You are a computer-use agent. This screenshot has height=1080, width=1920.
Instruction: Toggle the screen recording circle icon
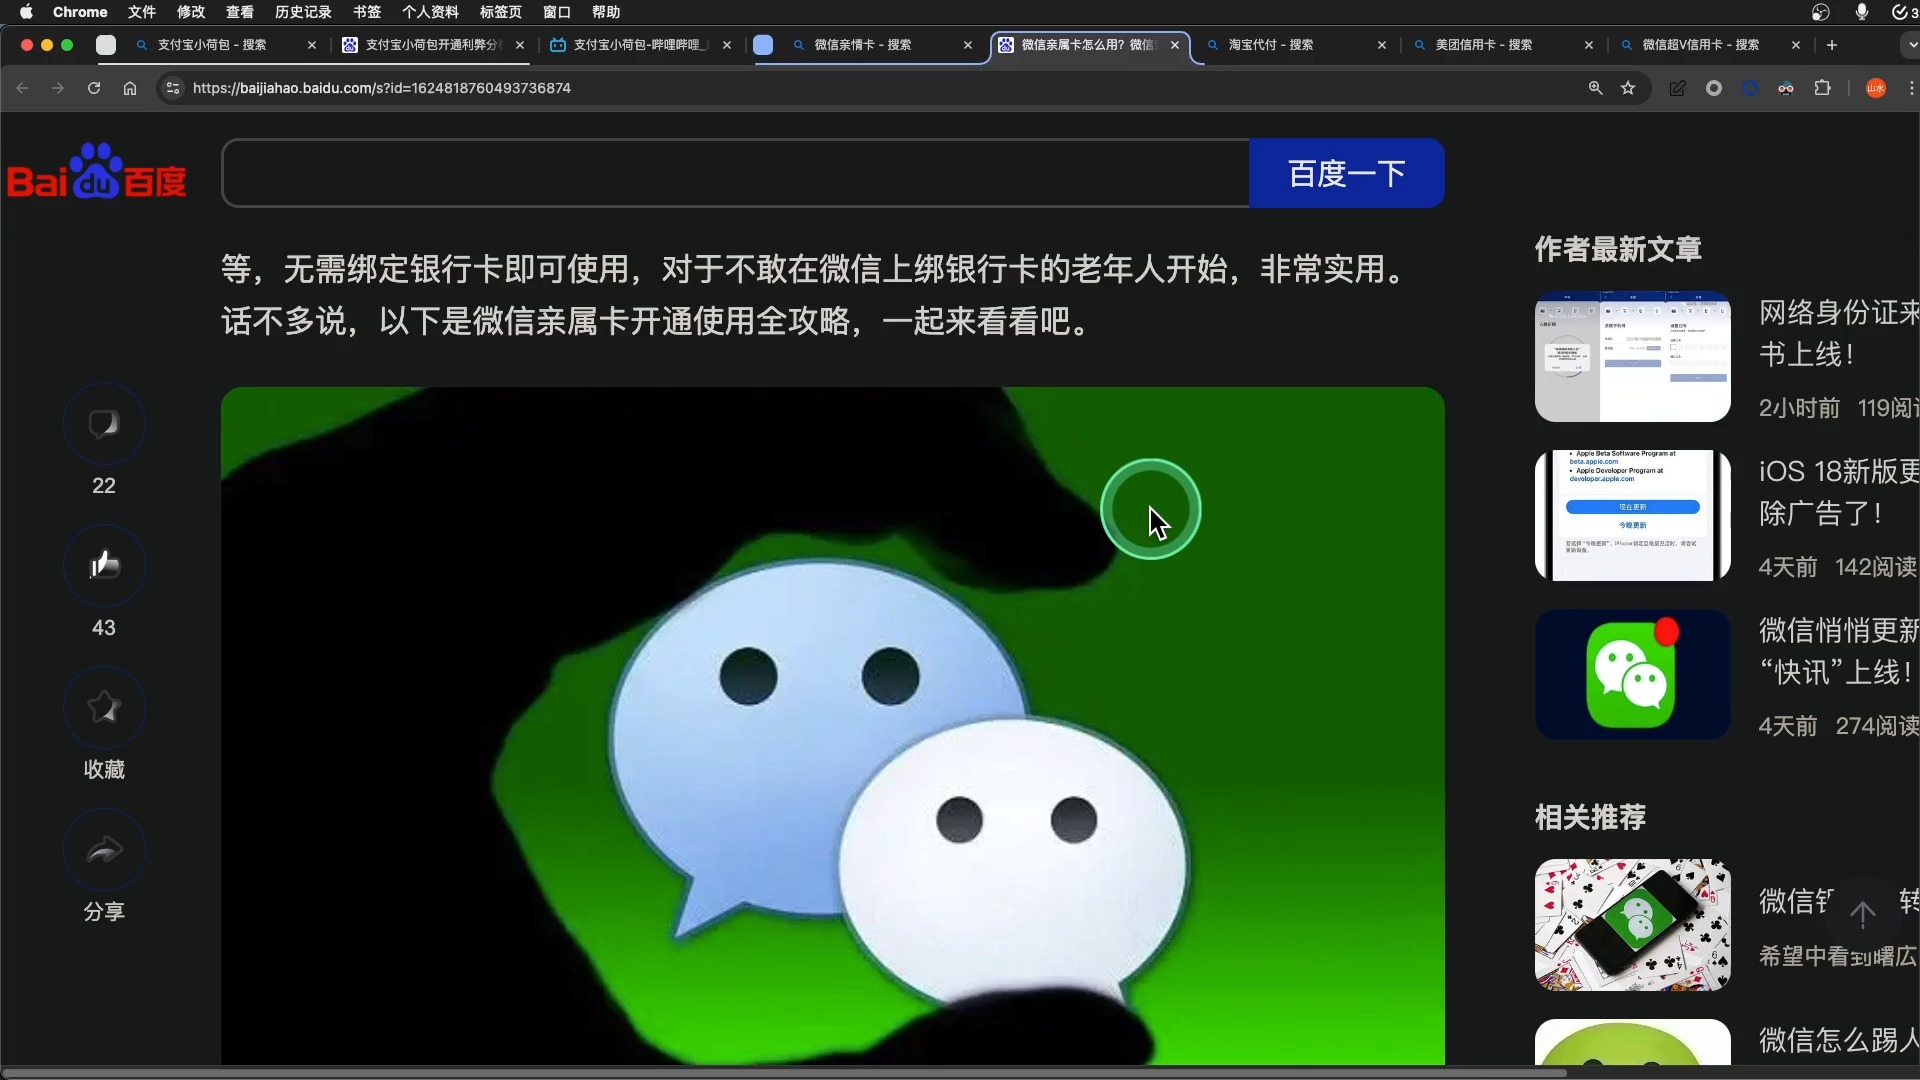(x=1715, y=88)
